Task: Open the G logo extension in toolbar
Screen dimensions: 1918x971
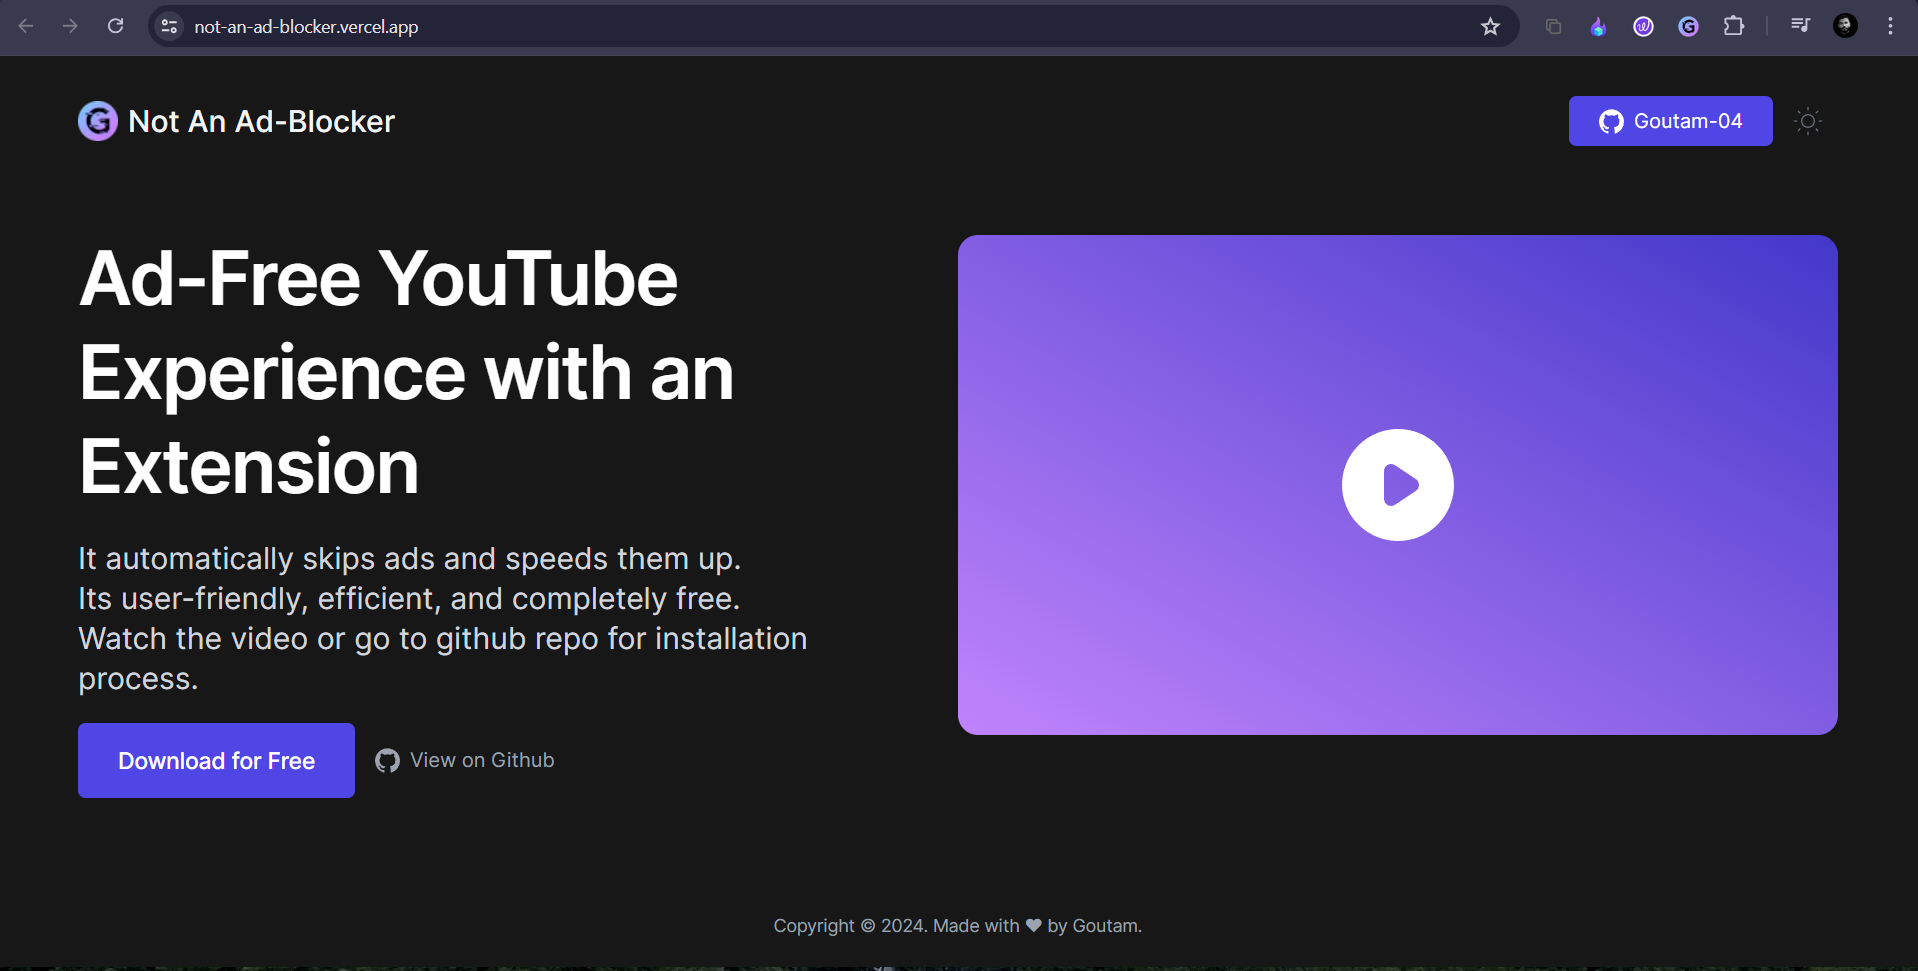Action: pos(1688,26)
